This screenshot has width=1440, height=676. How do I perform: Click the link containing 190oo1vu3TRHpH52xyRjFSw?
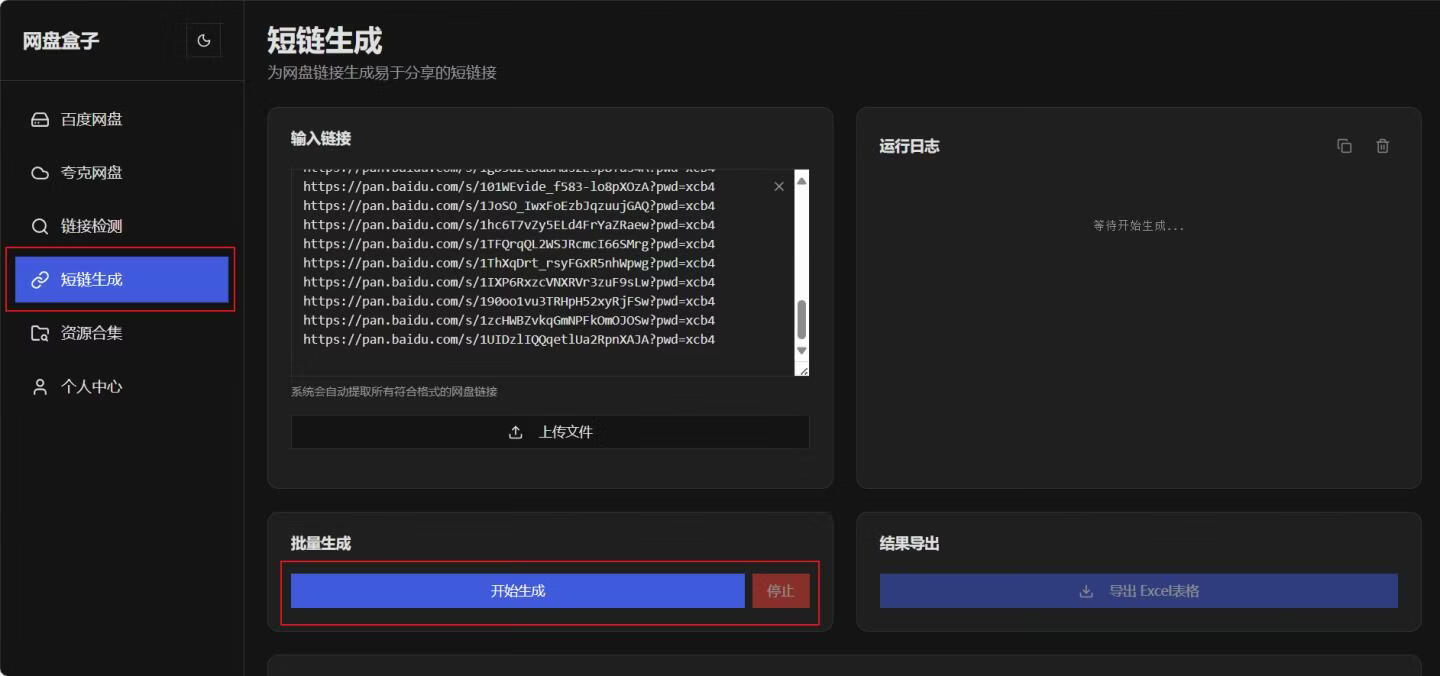pos(509,301)
